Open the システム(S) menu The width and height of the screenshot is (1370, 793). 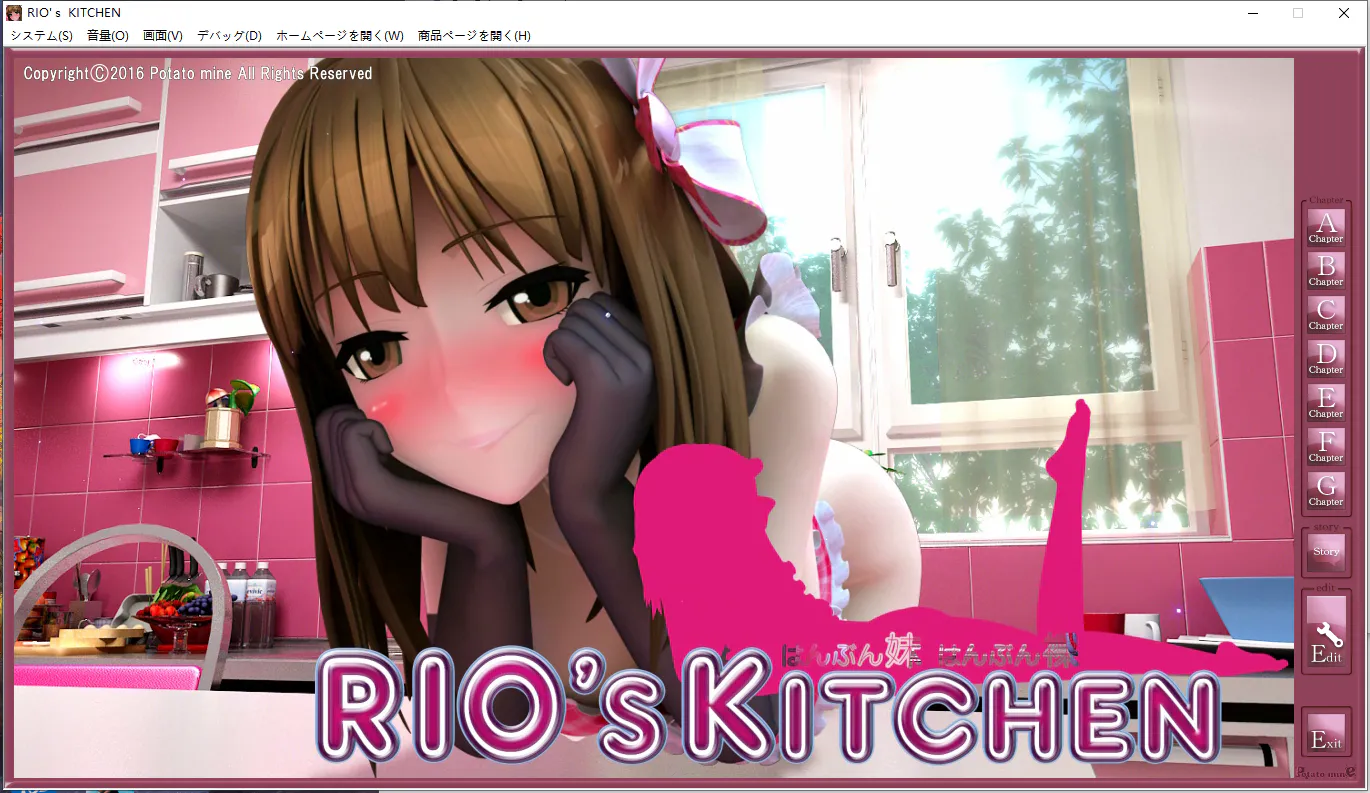point(41,36)
